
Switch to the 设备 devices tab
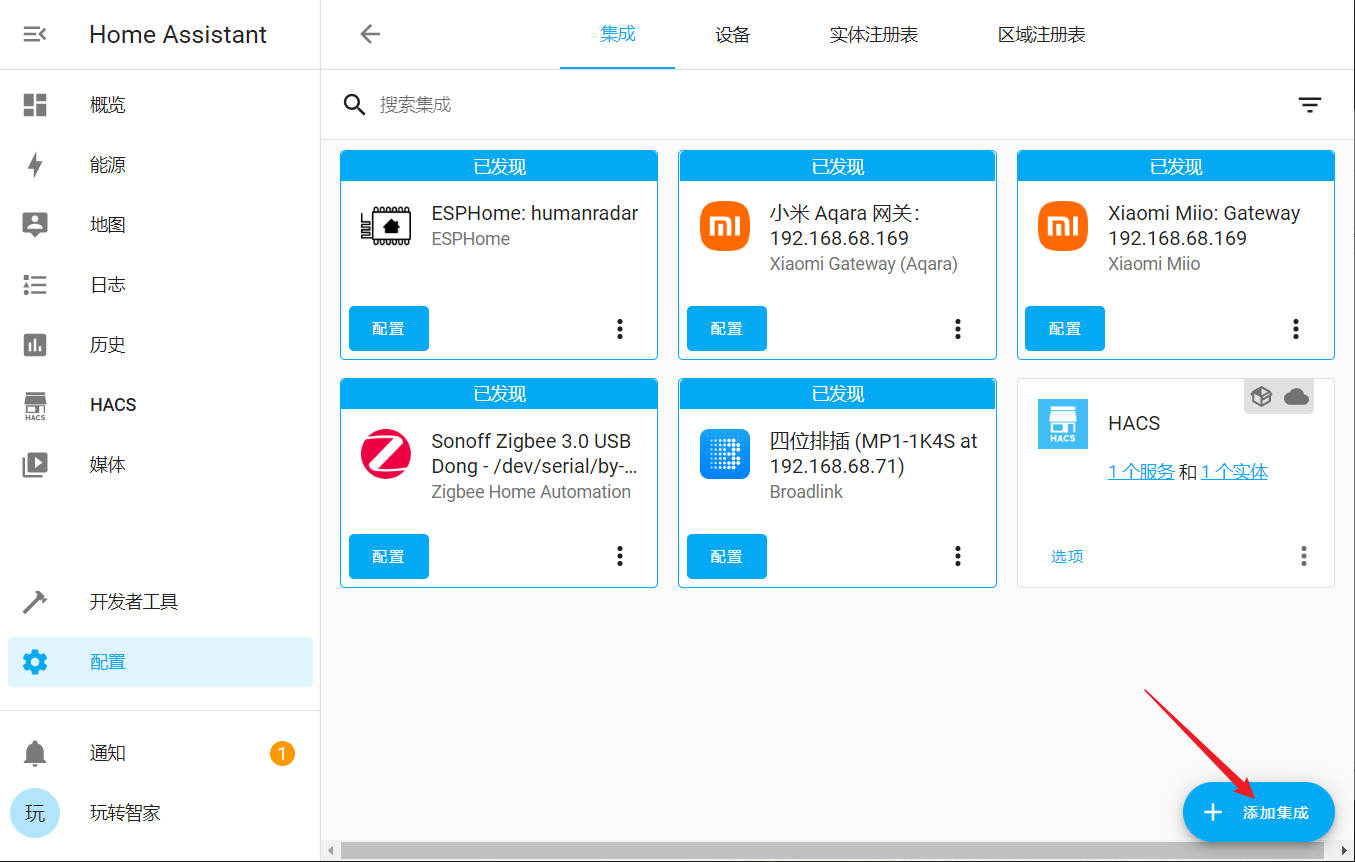733,34
